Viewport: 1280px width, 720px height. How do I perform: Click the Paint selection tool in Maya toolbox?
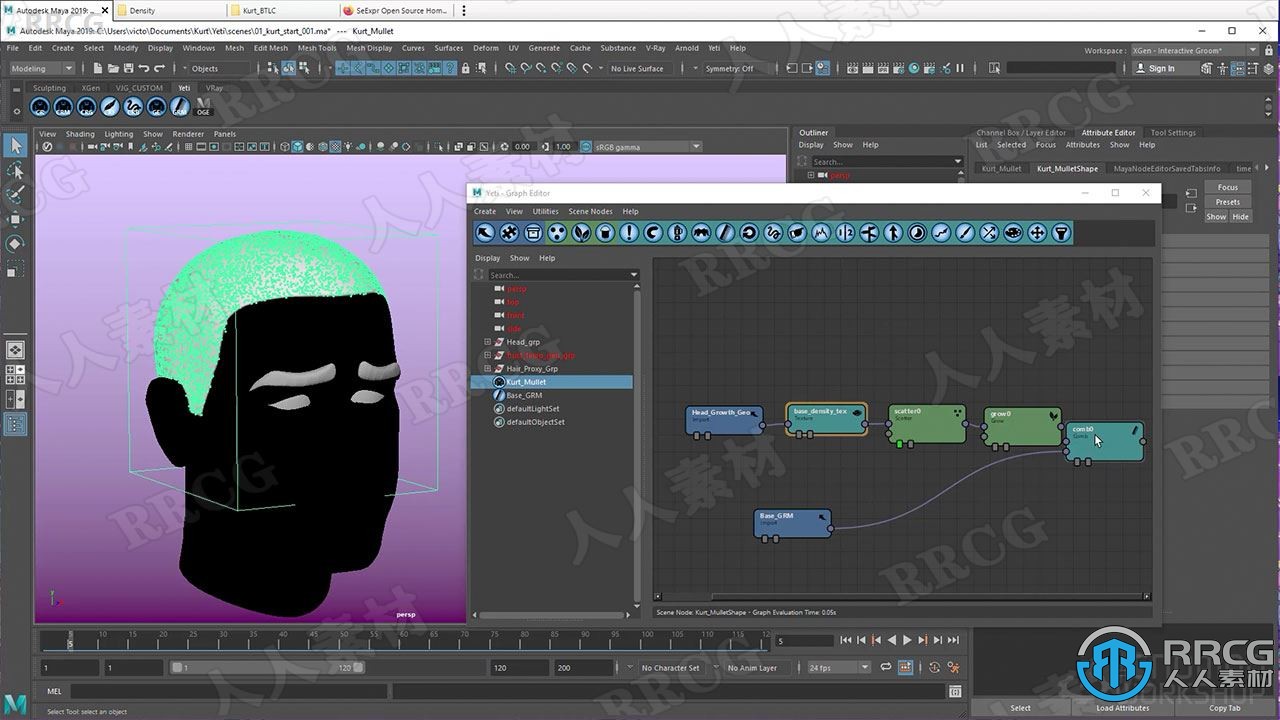[x=15, y=195]
